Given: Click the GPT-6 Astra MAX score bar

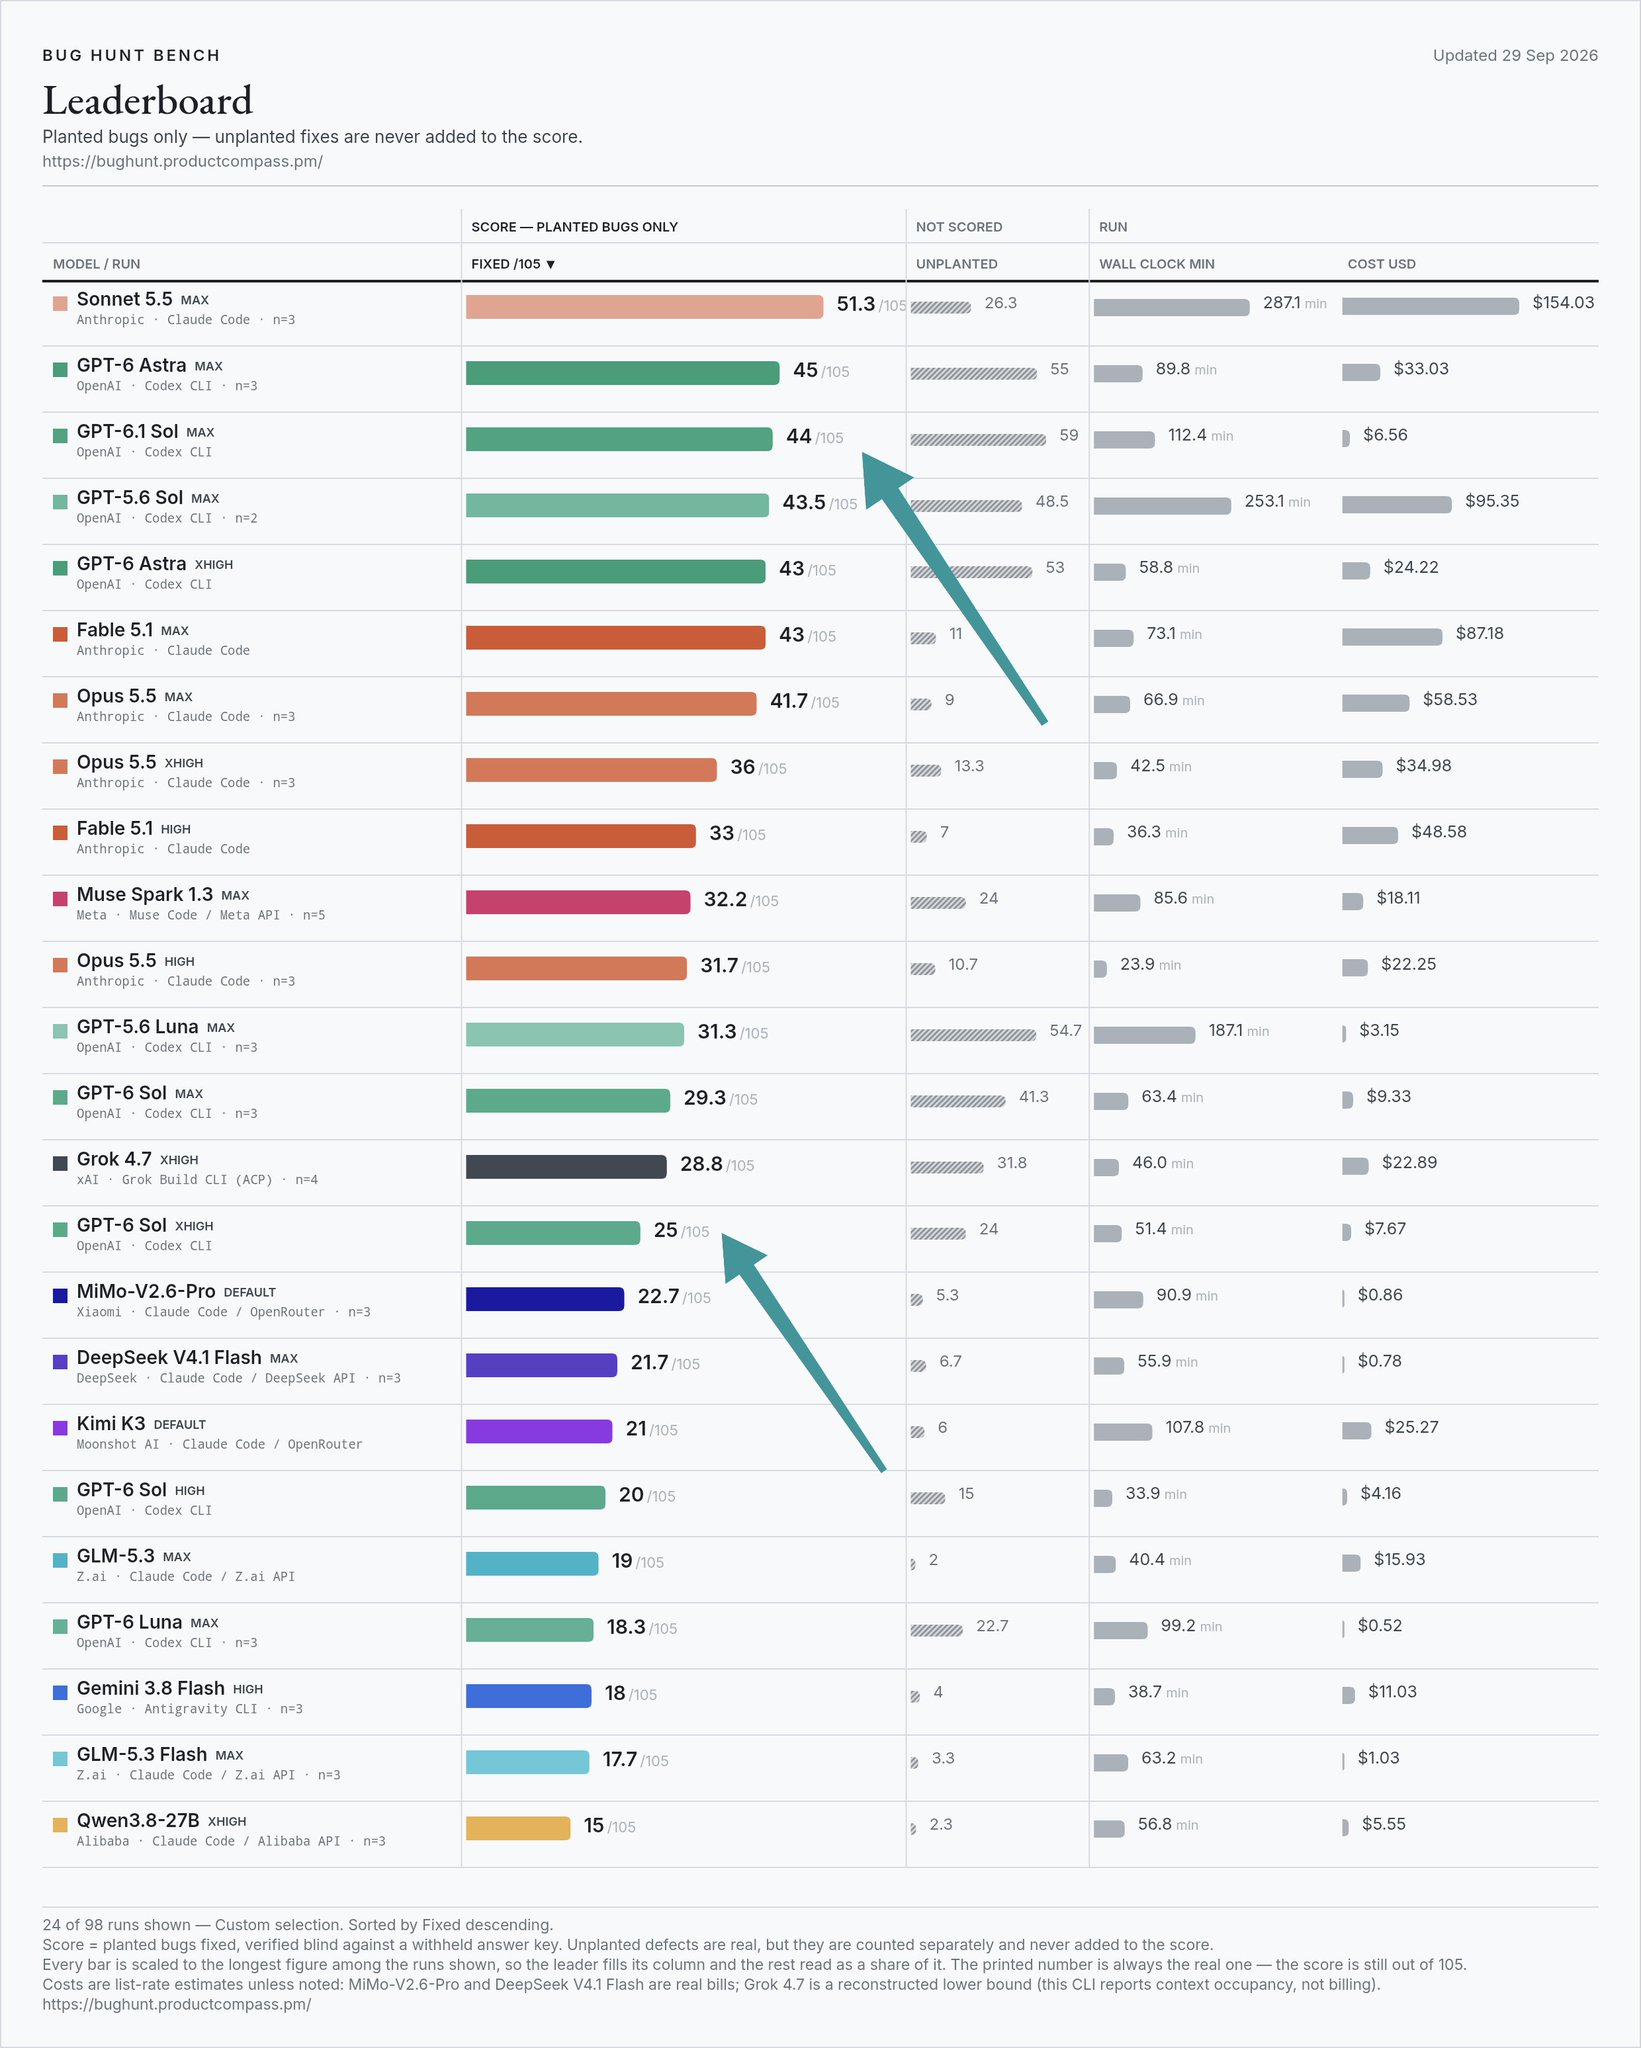Looking at the screenshot, I should click(622, 373).
